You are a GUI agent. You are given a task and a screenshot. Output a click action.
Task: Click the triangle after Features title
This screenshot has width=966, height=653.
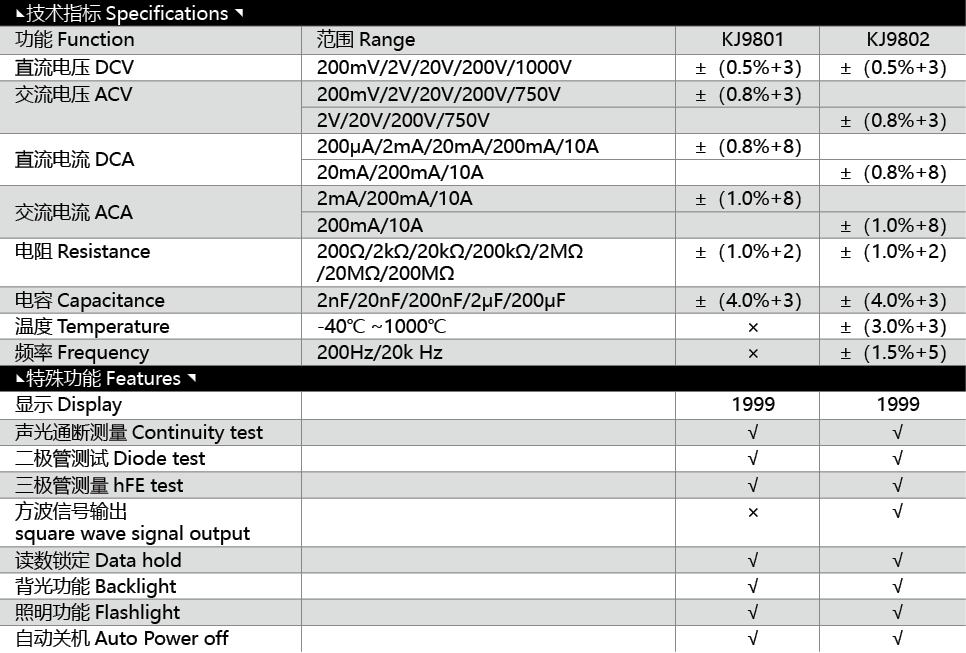[191, 378]
